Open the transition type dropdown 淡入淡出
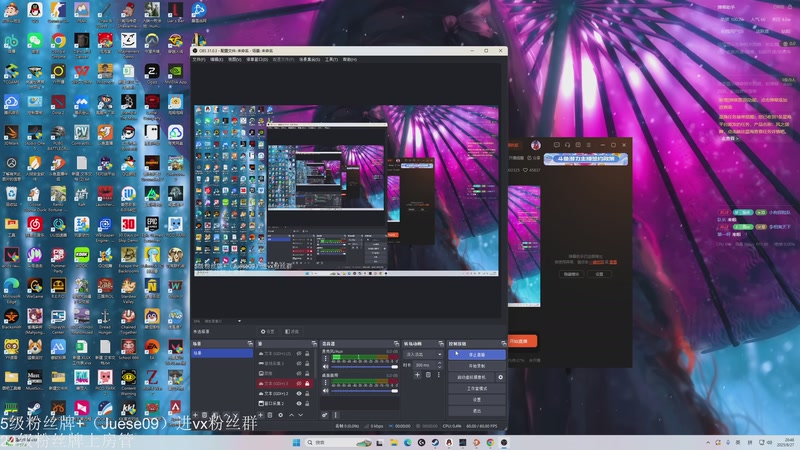Viewport: 800px width, 450px height. (423, 354)
